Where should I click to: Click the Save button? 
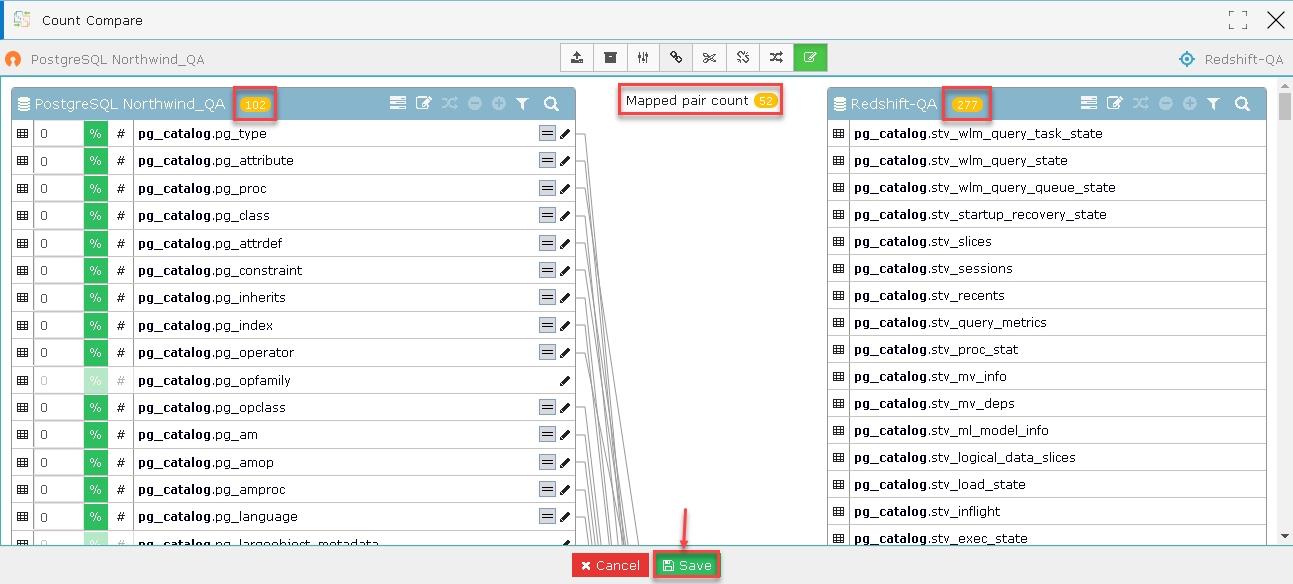[687, 565]
